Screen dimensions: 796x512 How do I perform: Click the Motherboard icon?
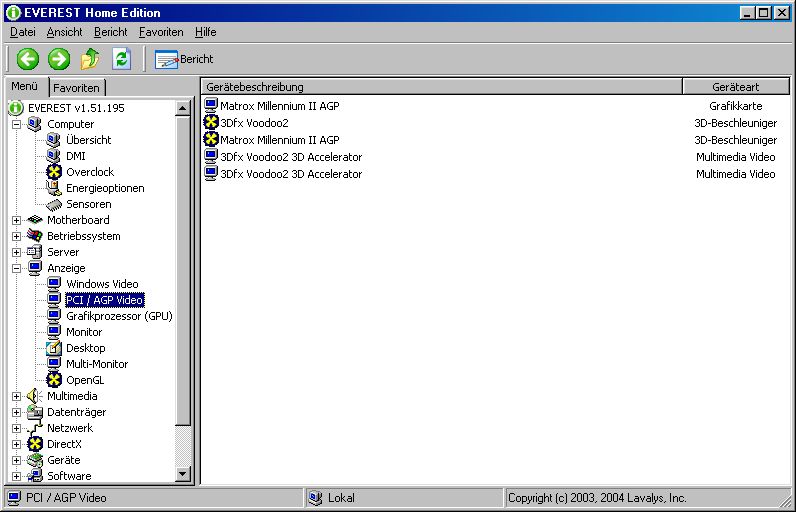click(x=35, y=220)
